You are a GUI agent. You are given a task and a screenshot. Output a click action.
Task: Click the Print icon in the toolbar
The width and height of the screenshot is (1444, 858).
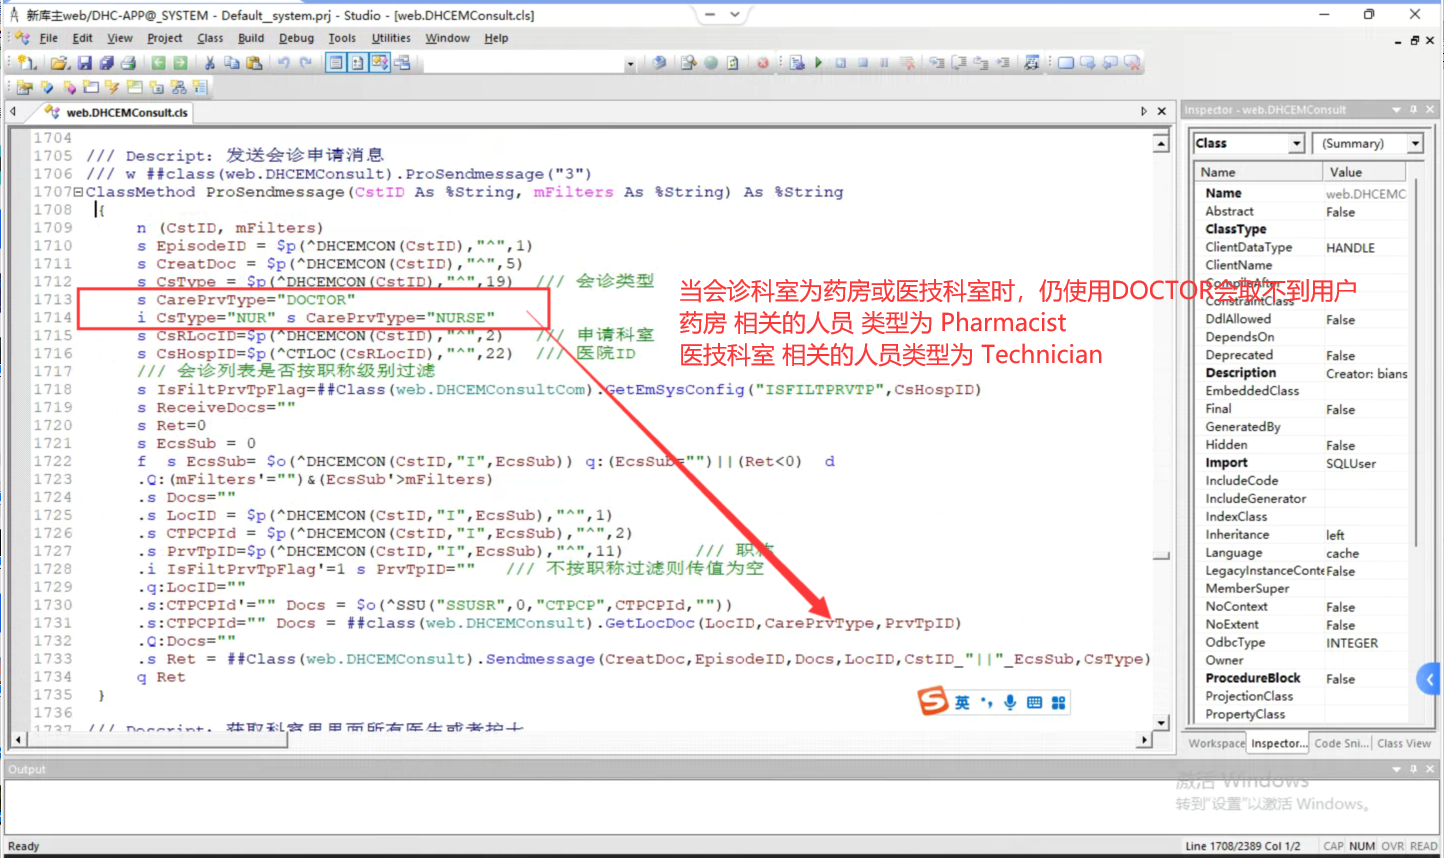[x=128, y=63]
